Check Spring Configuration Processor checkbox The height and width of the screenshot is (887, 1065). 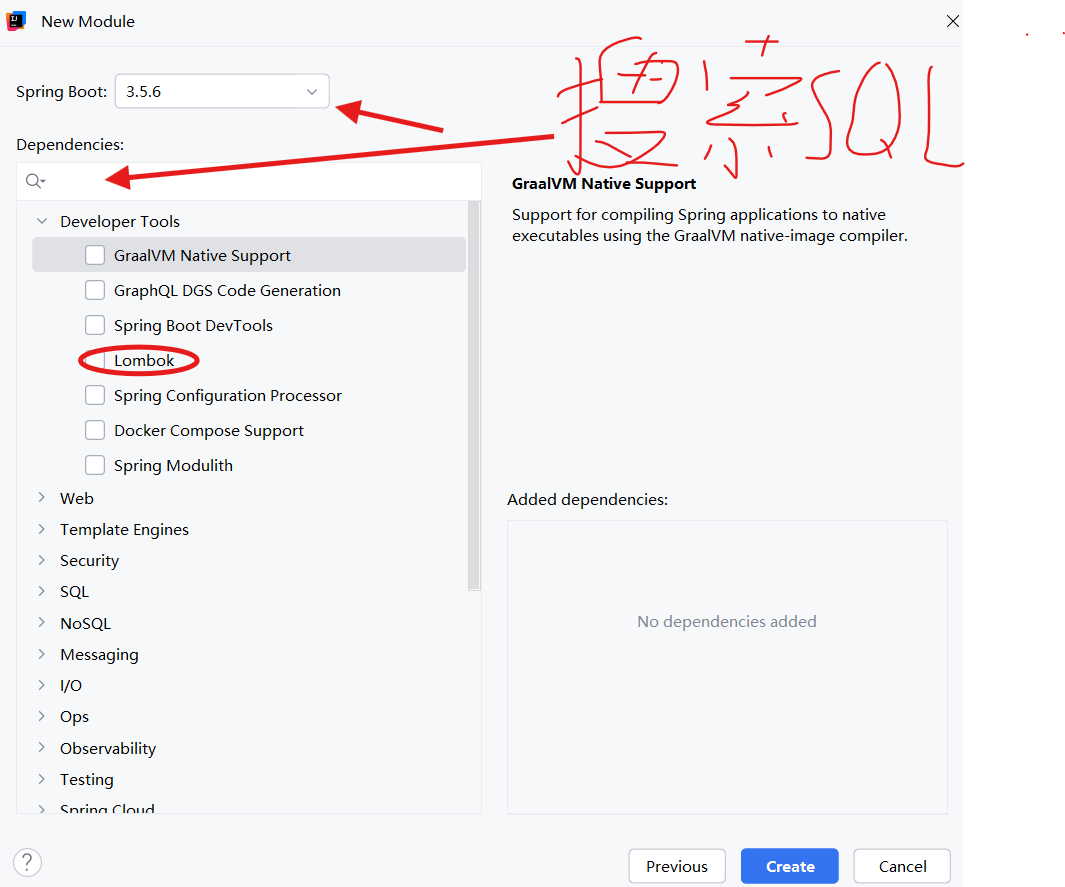(95, 395)
